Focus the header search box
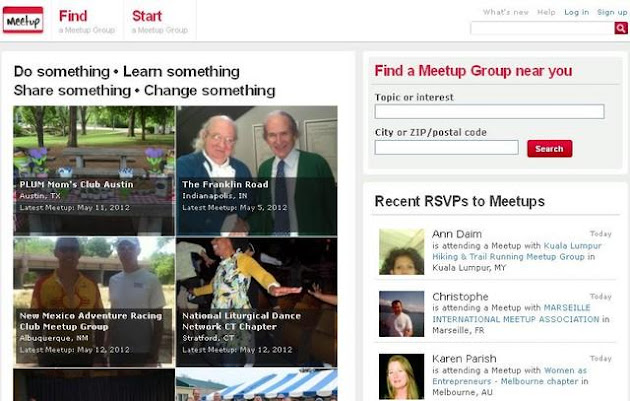The width and height of the screenshot is (630, 401). click(x=542, y=28)
